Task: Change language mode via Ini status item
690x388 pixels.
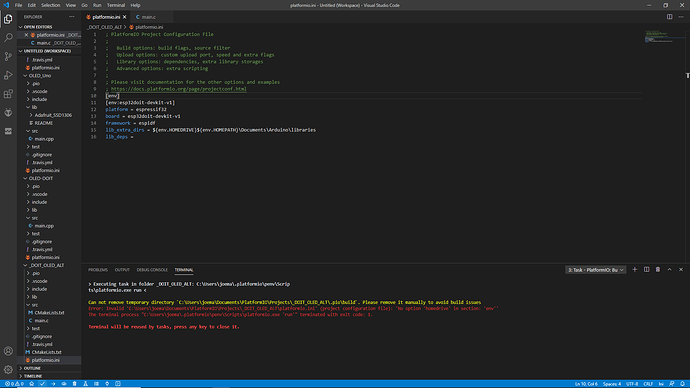Action: click(661, 384)
